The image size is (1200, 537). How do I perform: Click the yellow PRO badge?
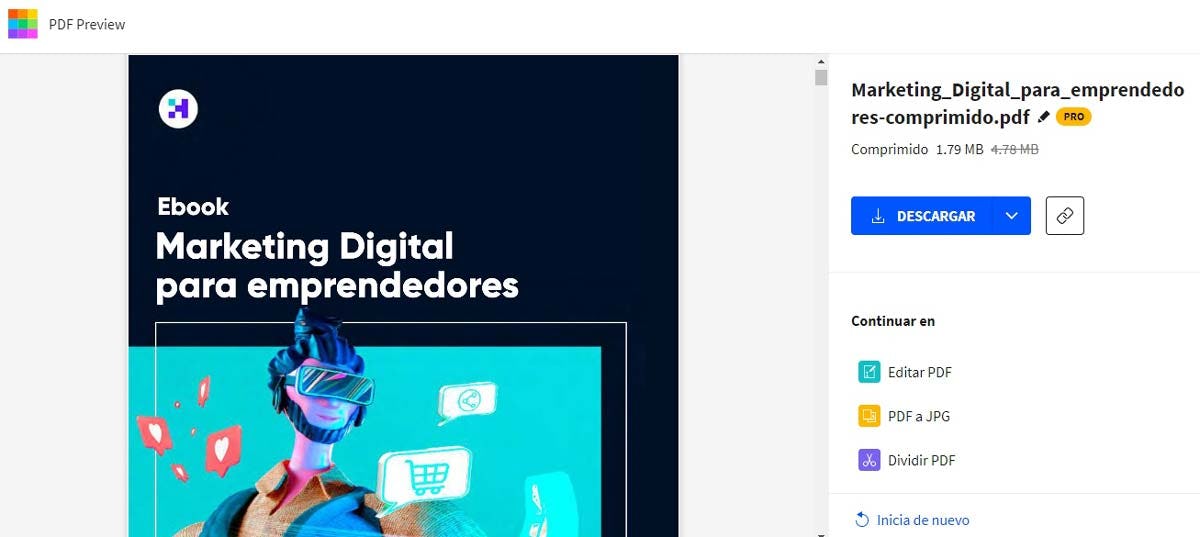point(1073,117)
